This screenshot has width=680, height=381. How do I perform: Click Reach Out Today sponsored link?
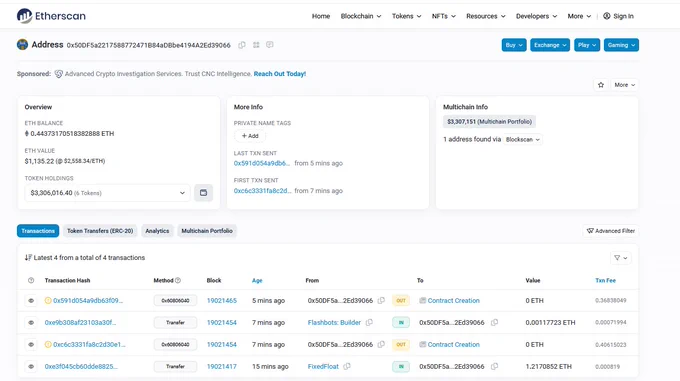pyautogui.click(x=280, y=74)
